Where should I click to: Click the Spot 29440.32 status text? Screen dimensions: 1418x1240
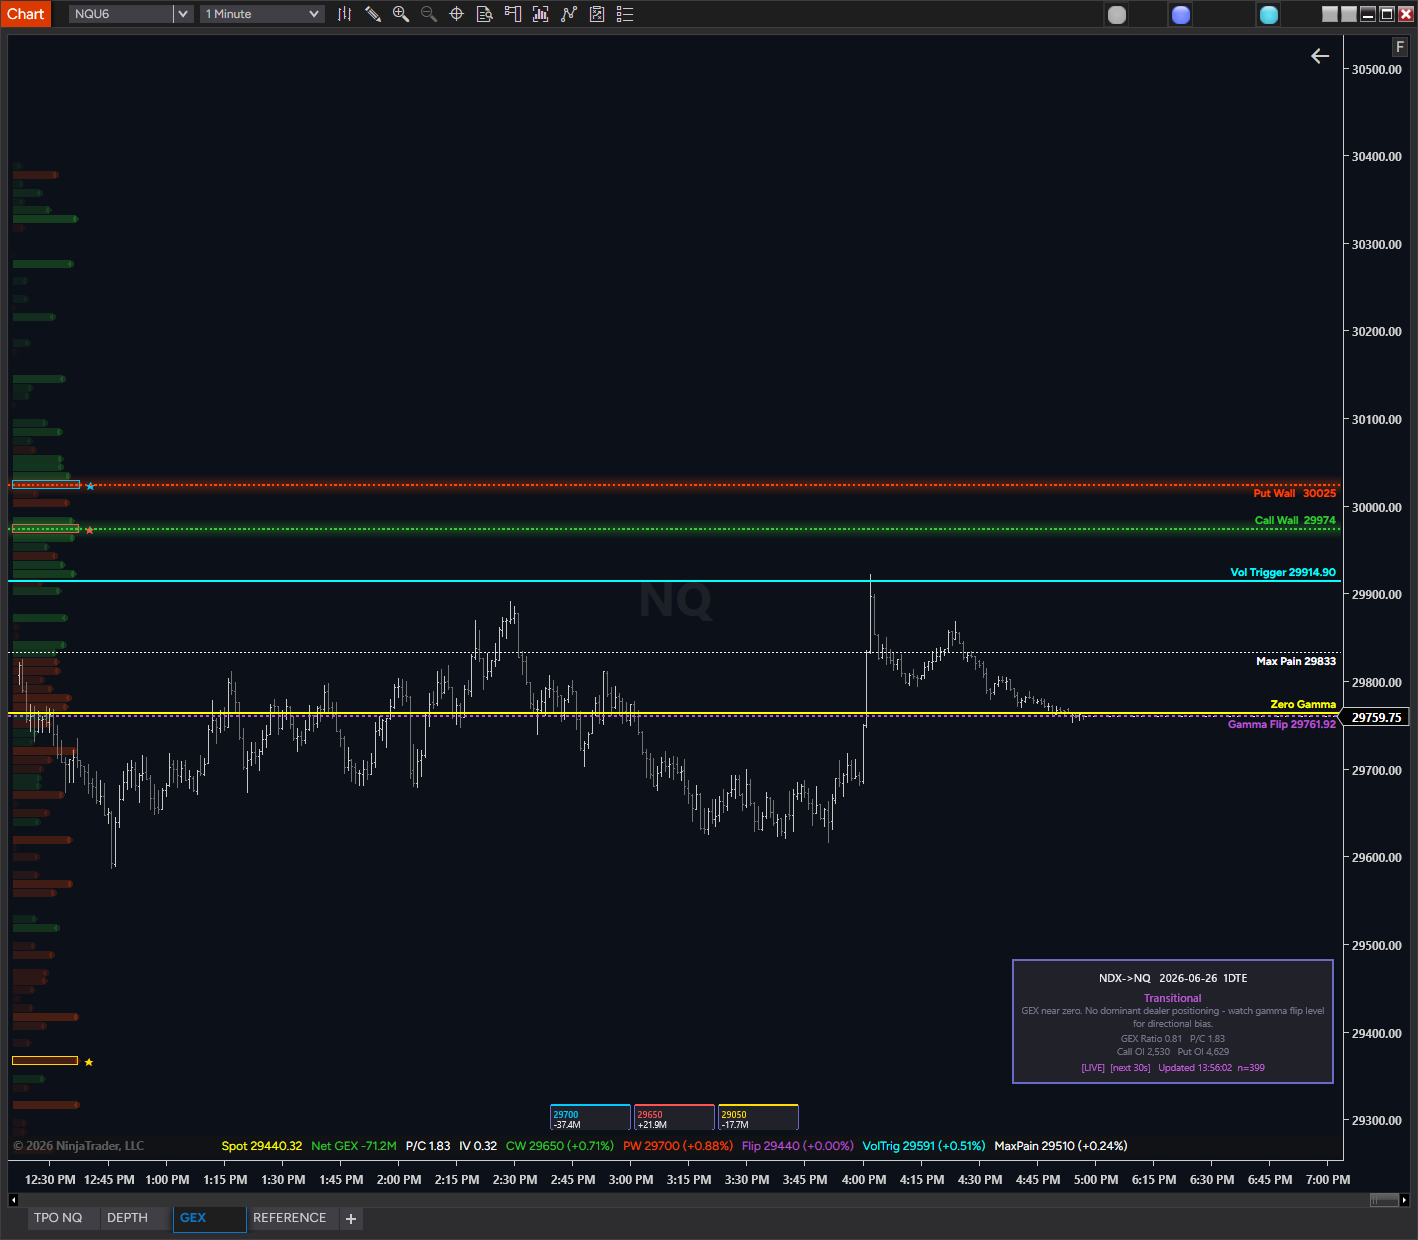pyautogui.click(x=262, y=1146)
